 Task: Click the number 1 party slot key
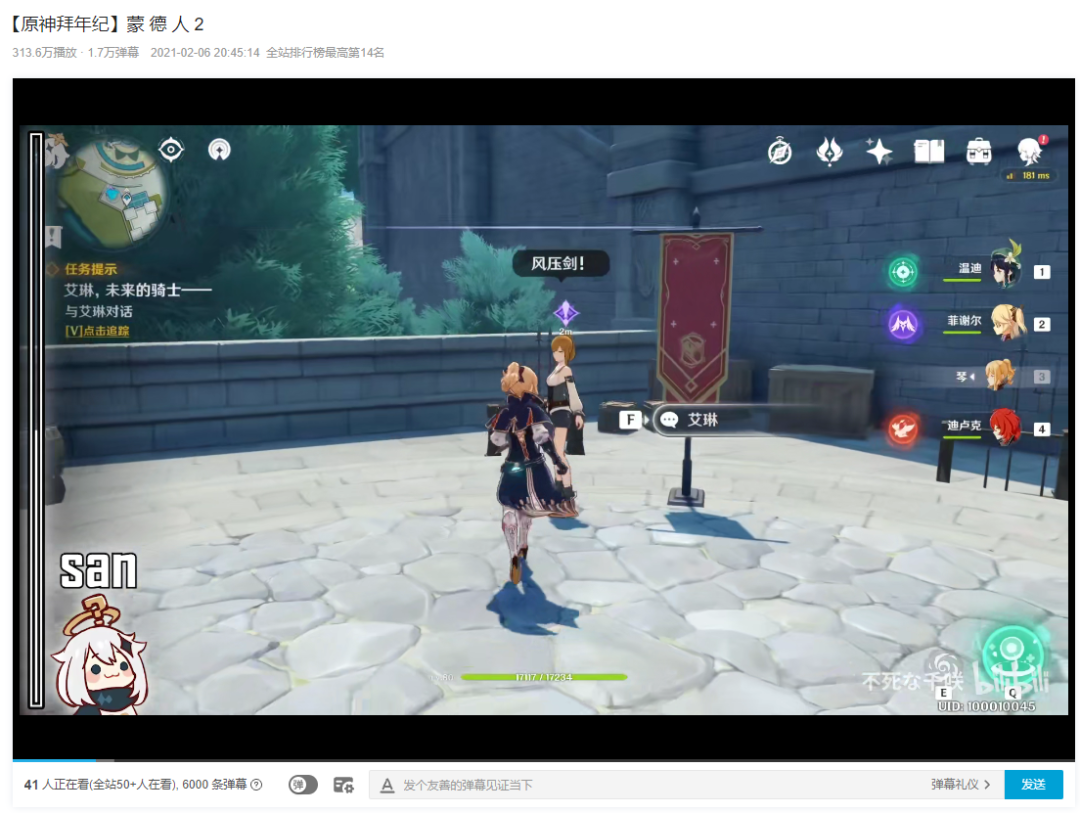1041,272
